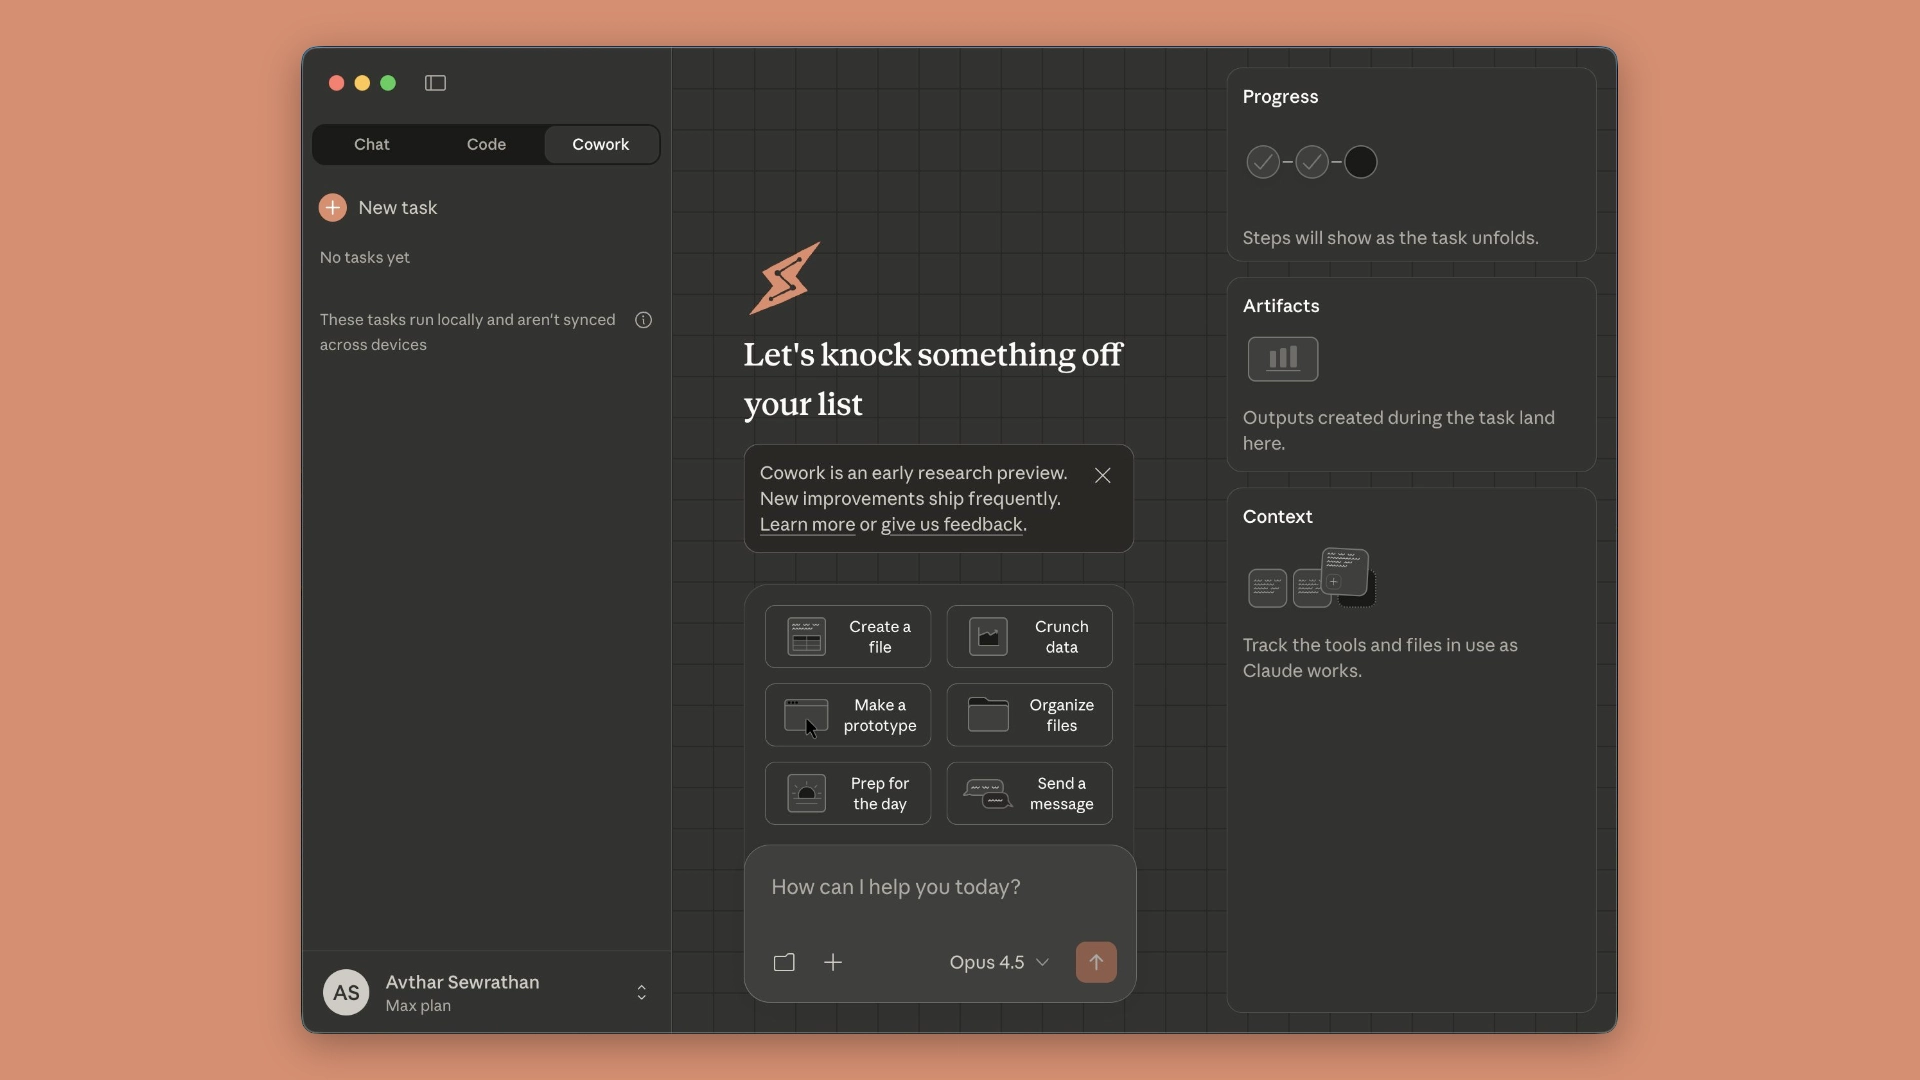Switch to the Chat tab

[371, 144]
